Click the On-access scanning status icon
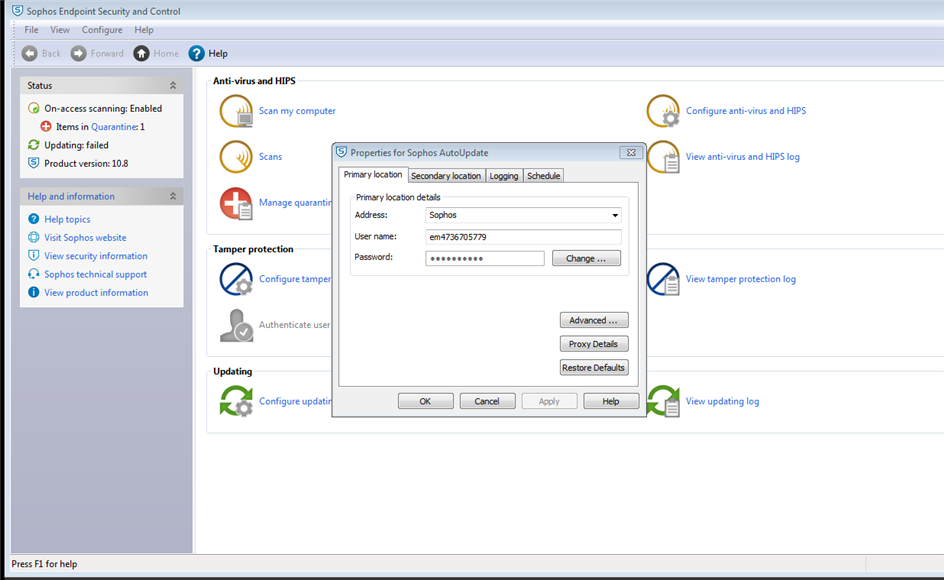 (34, 108)
